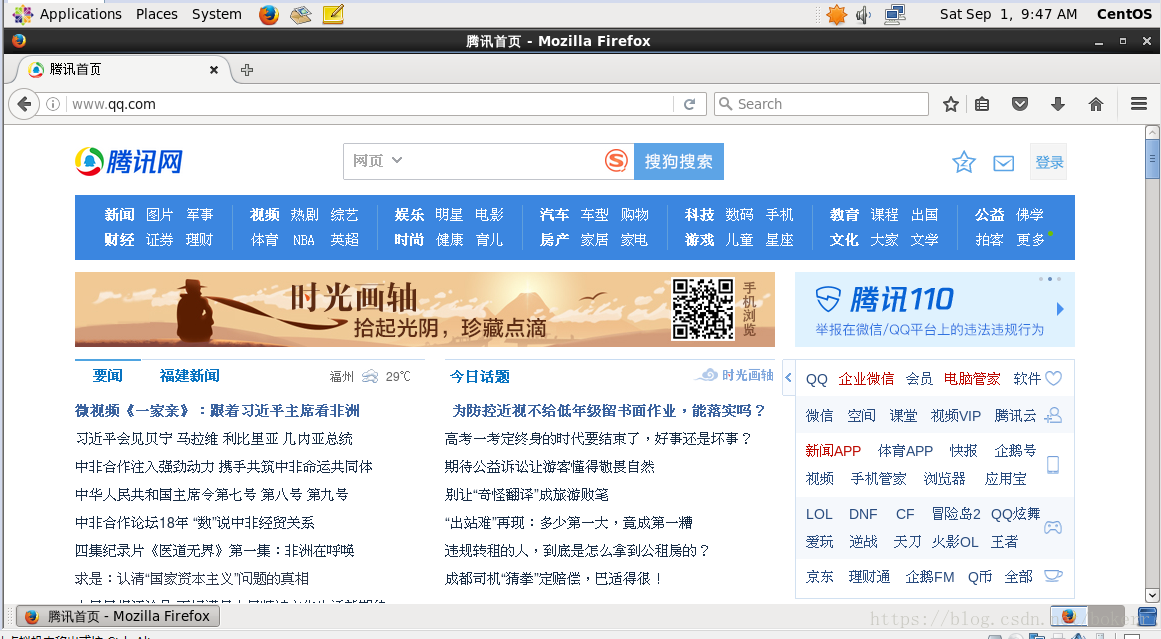Open the 科技 navigation link
The height and width of the screenshot is (639, 1161).
pos(699,215)
